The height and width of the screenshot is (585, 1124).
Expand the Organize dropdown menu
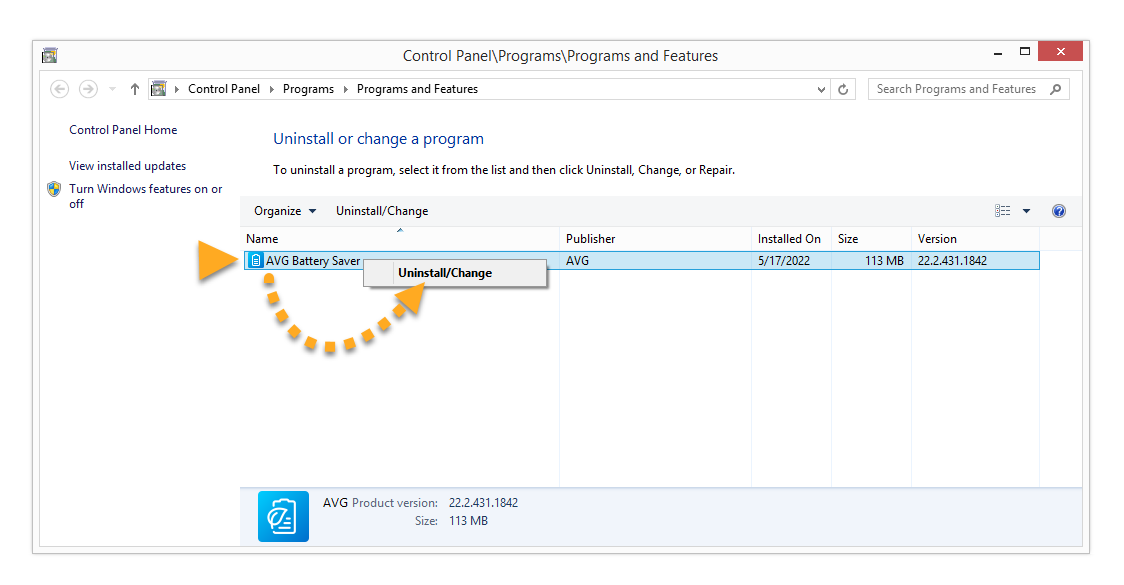click(284, 211)
